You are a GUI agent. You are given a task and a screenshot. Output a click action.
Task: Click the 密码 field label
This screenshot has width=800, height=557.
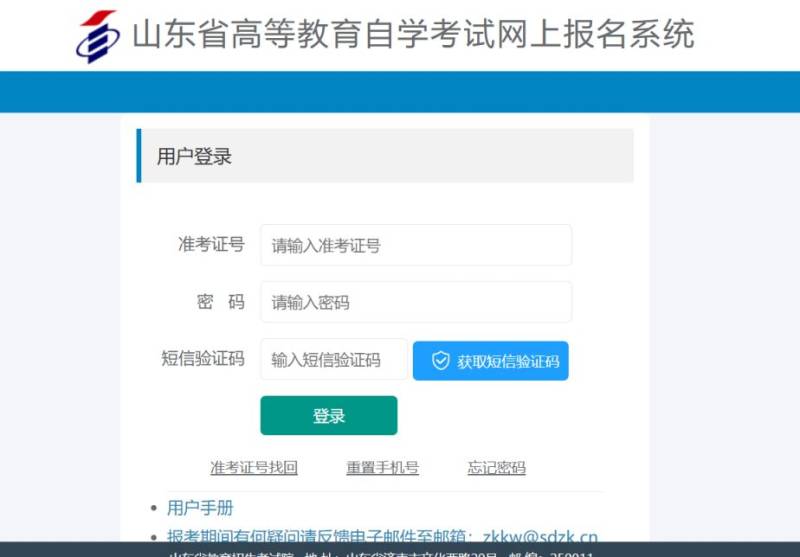(220, 302)
